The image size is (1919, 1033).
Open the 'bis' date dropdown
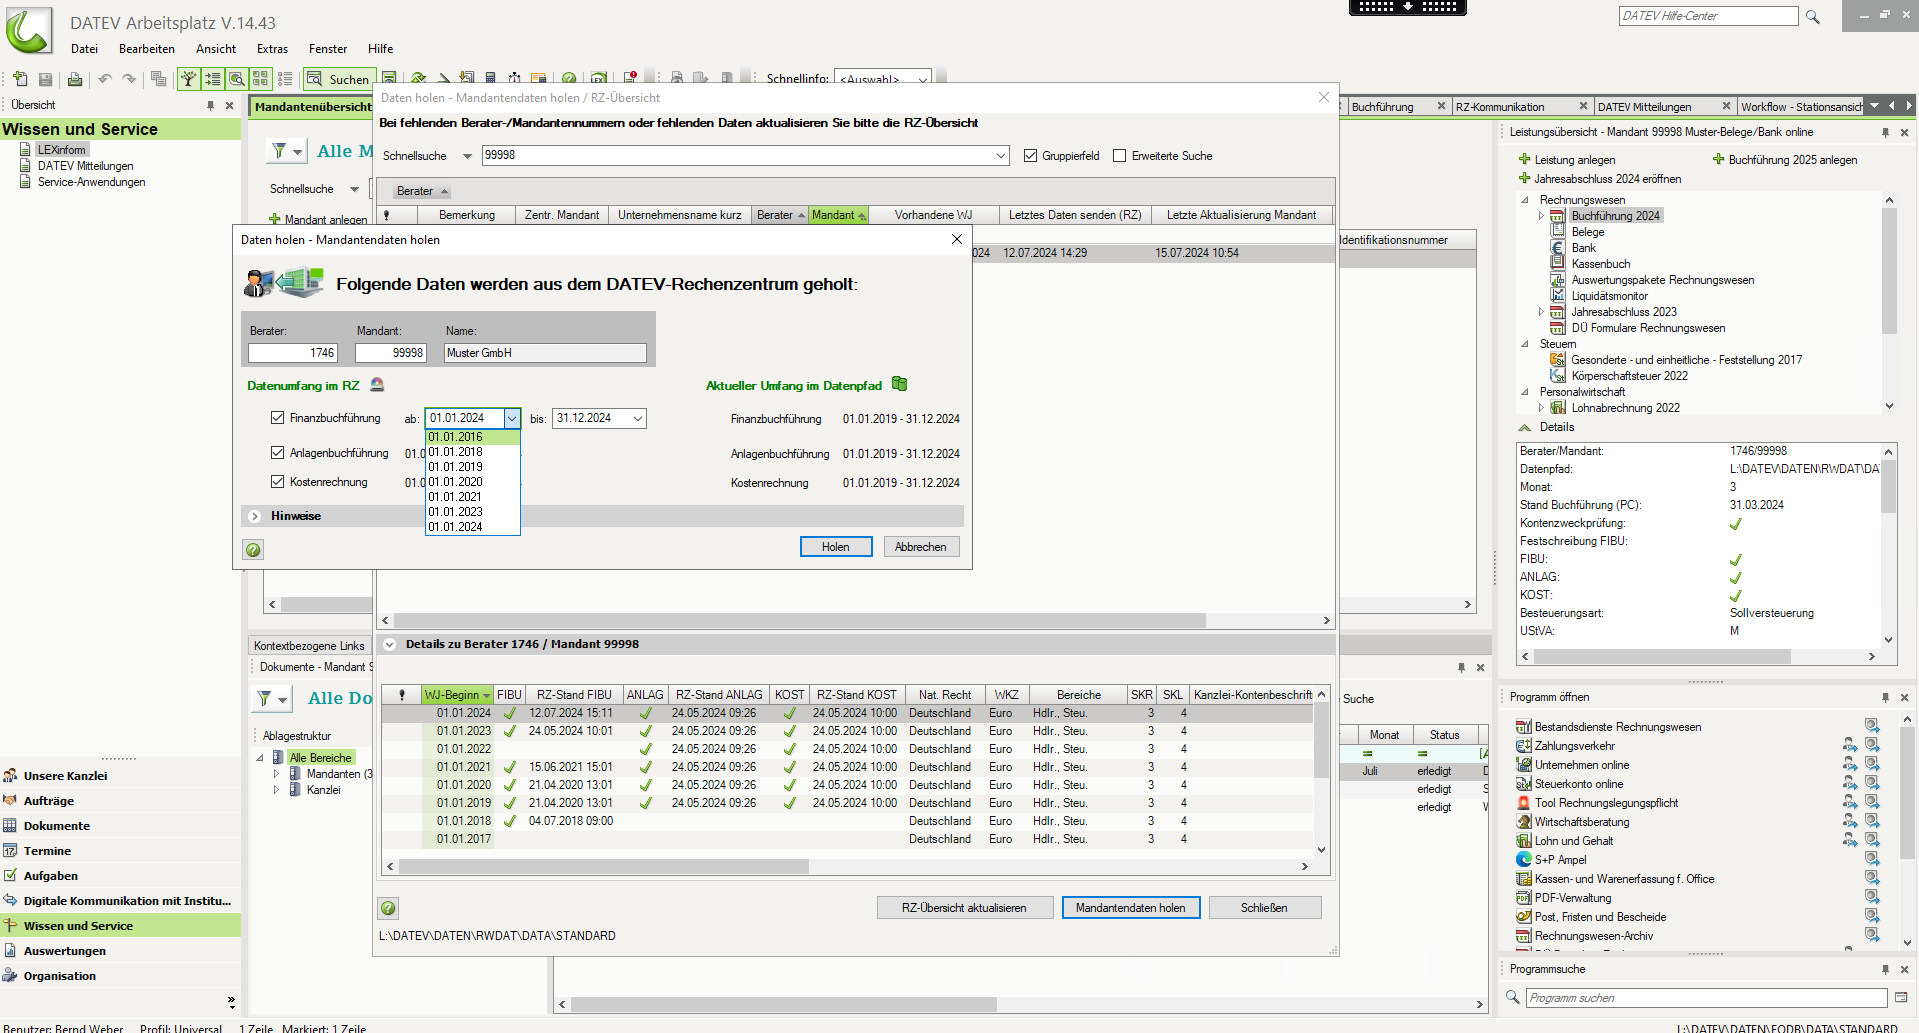click(637, 419)
